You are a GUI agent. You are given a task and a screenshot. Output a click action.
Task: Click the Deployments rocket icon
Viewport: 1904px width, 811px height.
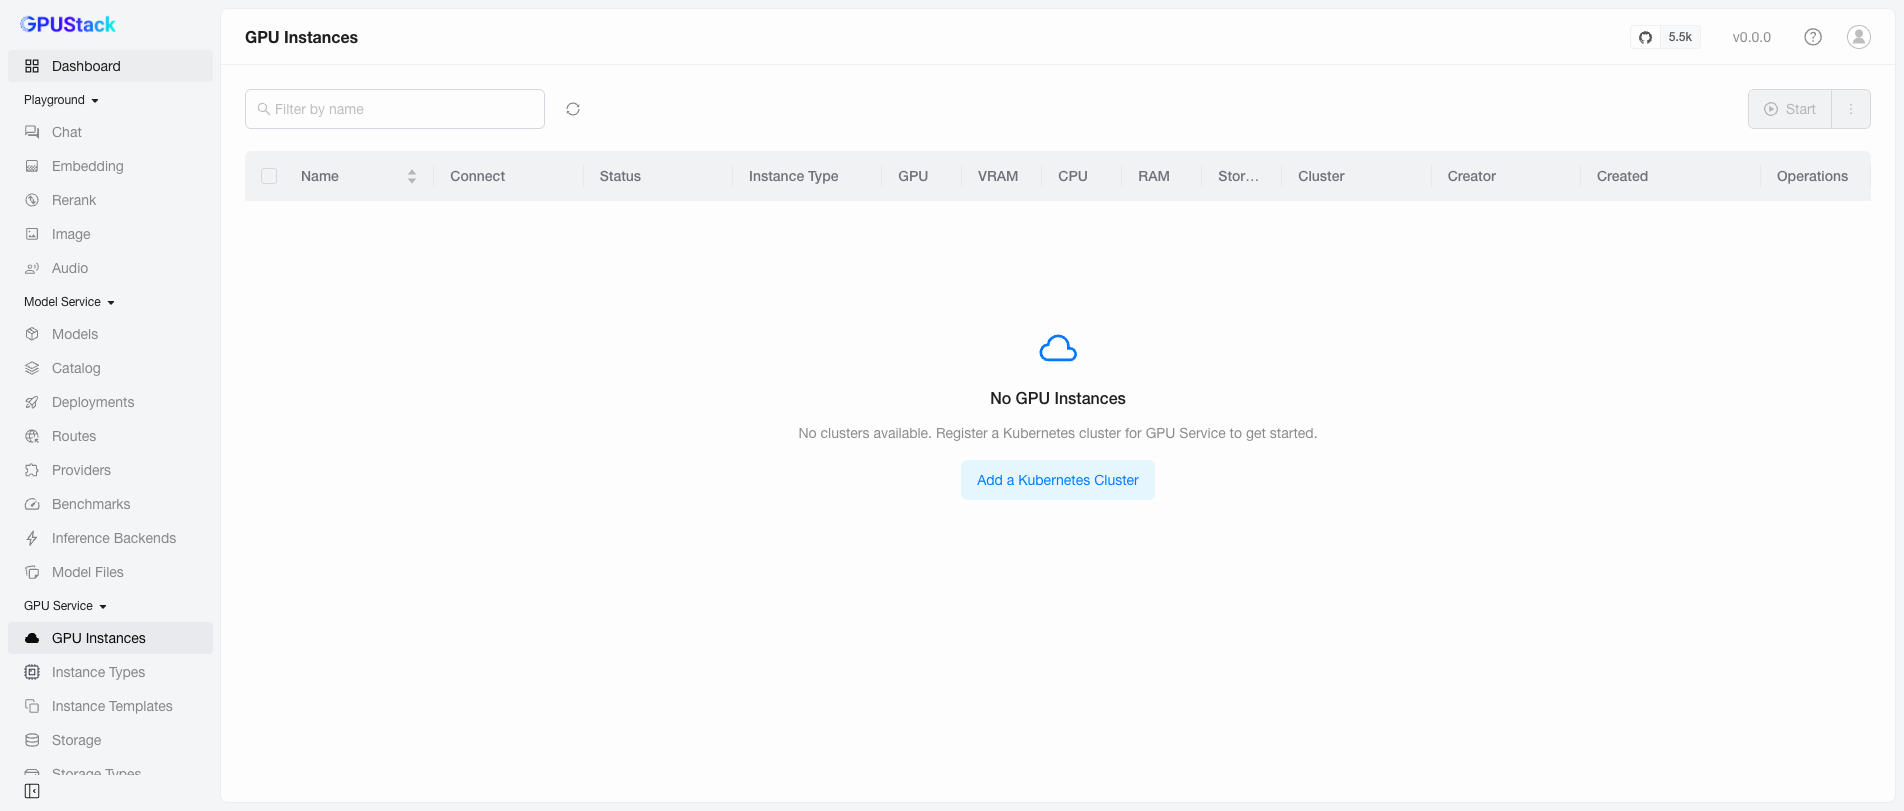point(32,402)
